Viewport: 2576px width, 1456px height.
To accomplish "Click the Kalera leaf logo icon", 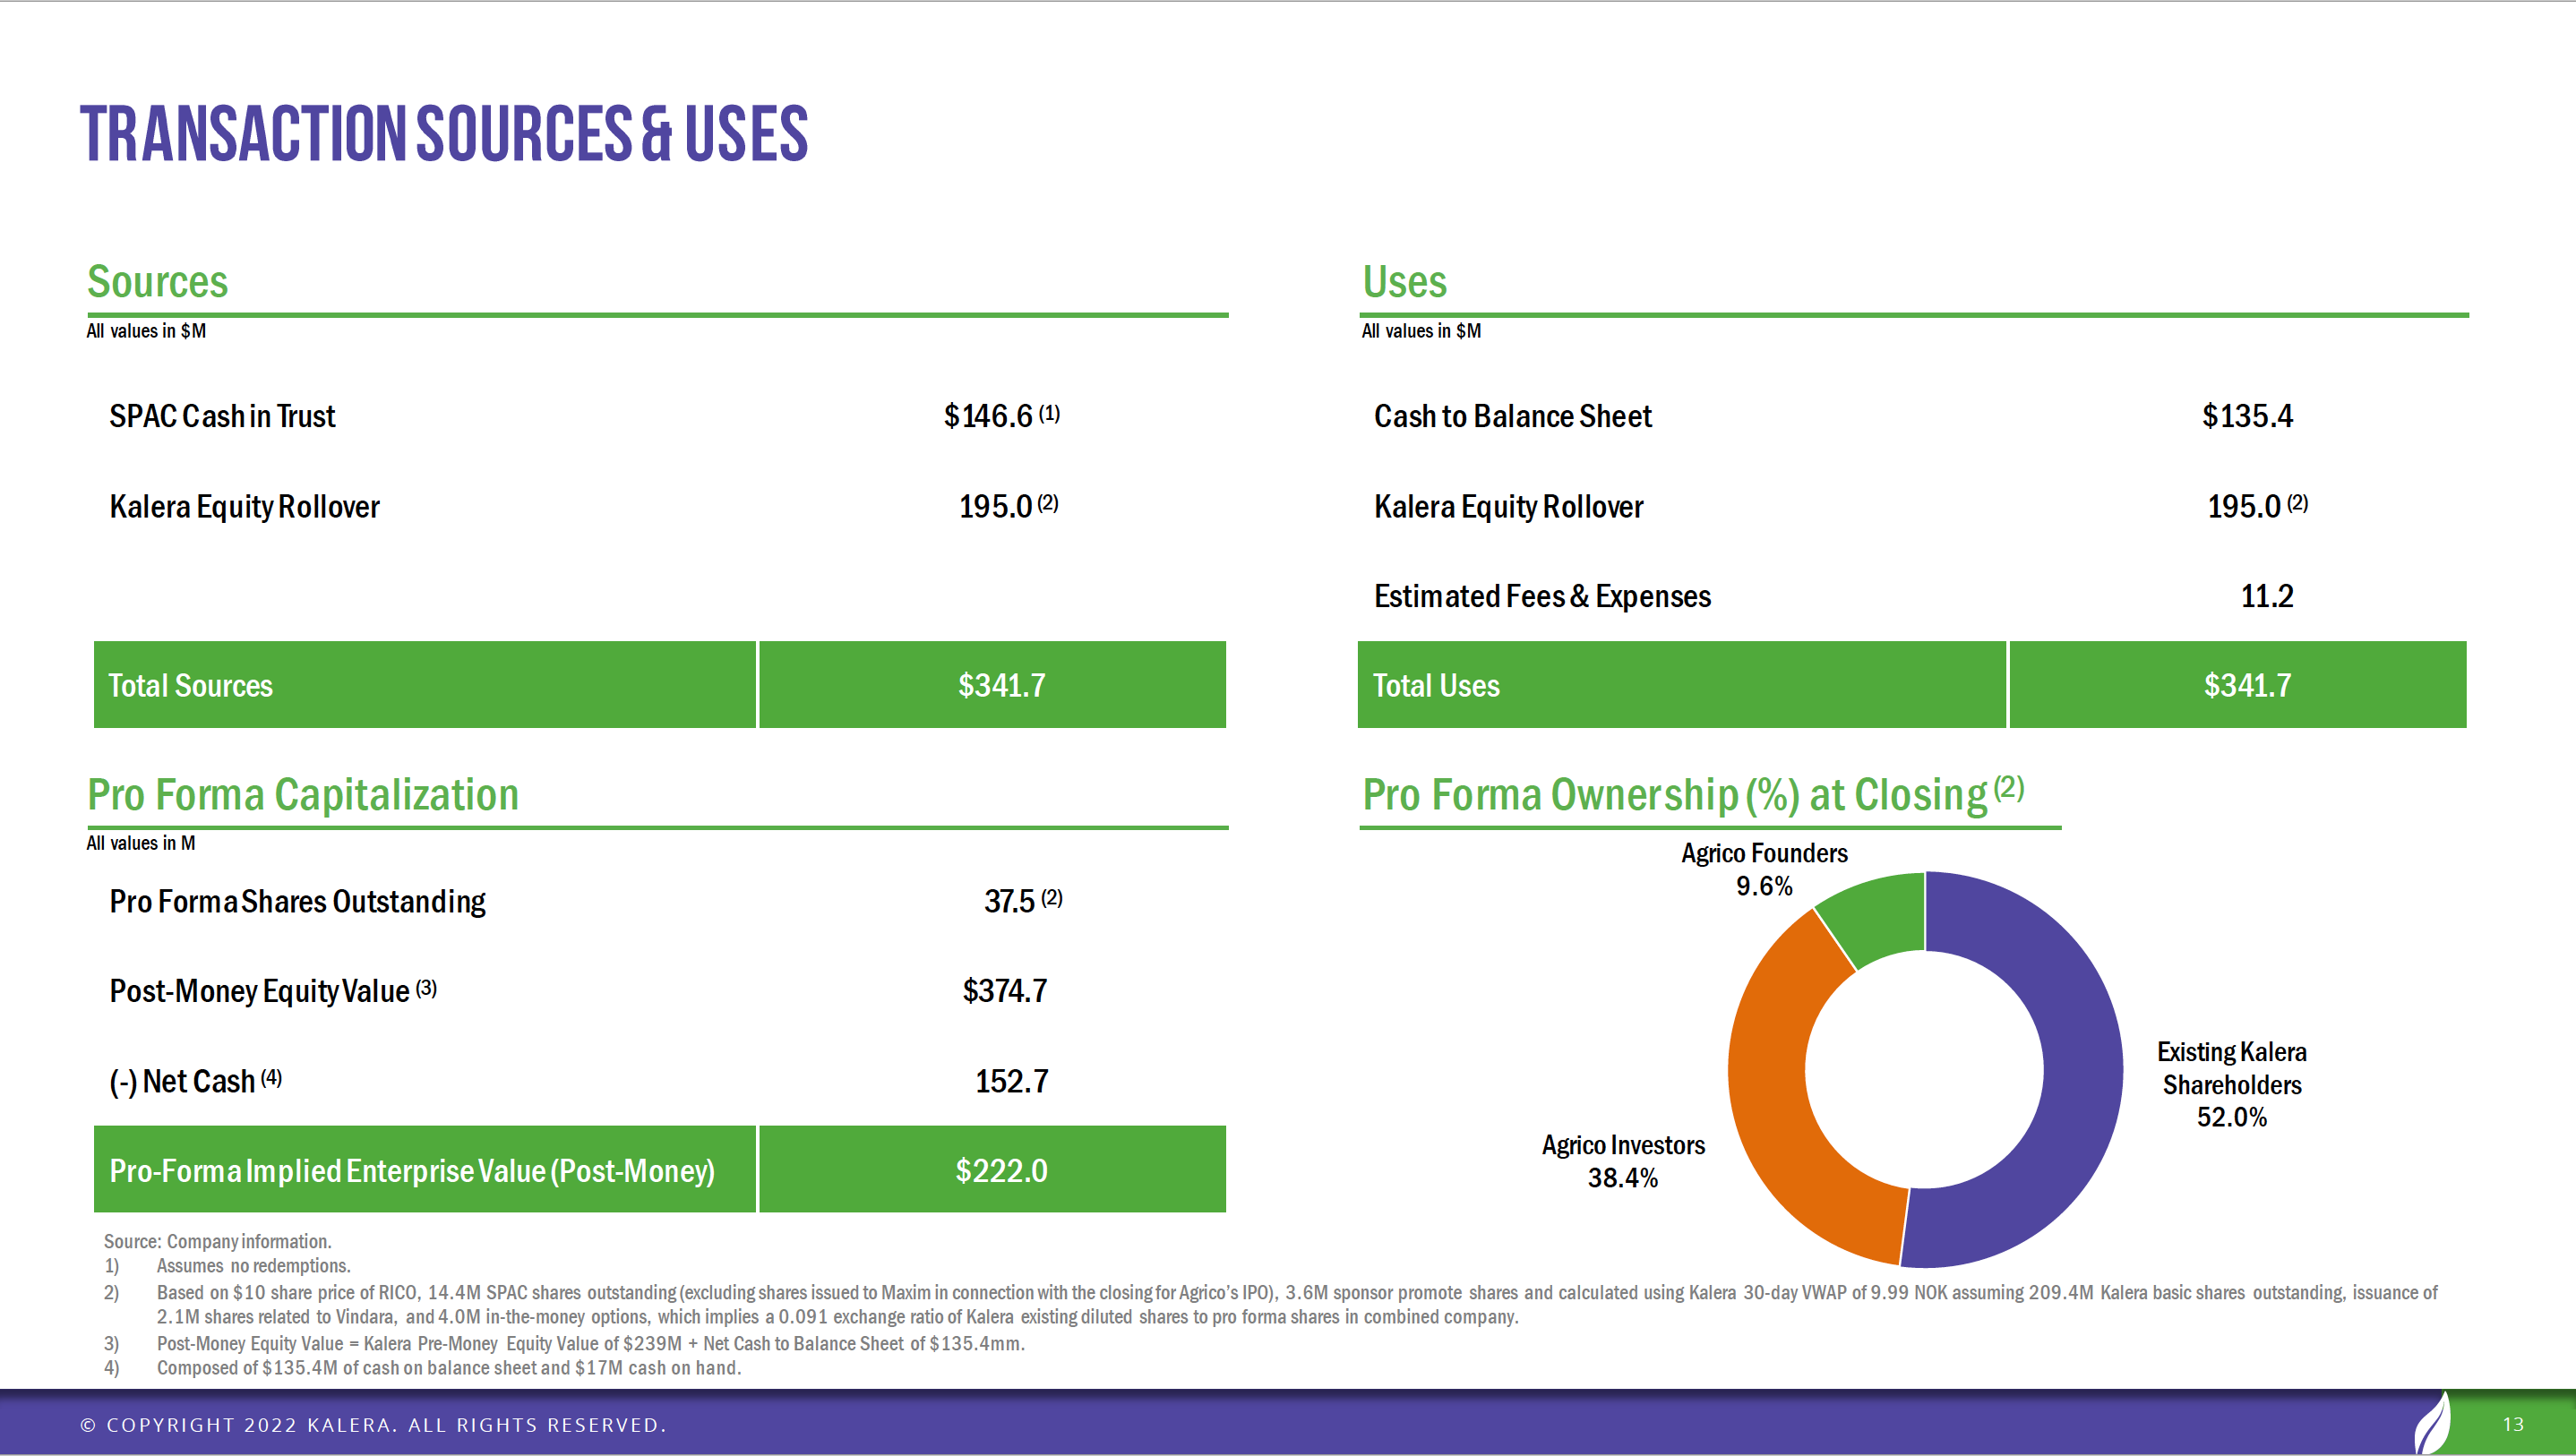I will pos(2432,1423).
